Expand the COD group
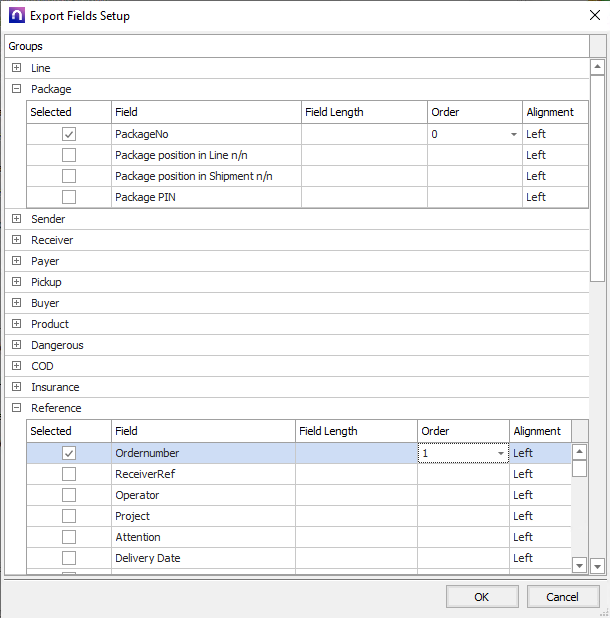Viewport: 610px width, 618px height. 16,366
